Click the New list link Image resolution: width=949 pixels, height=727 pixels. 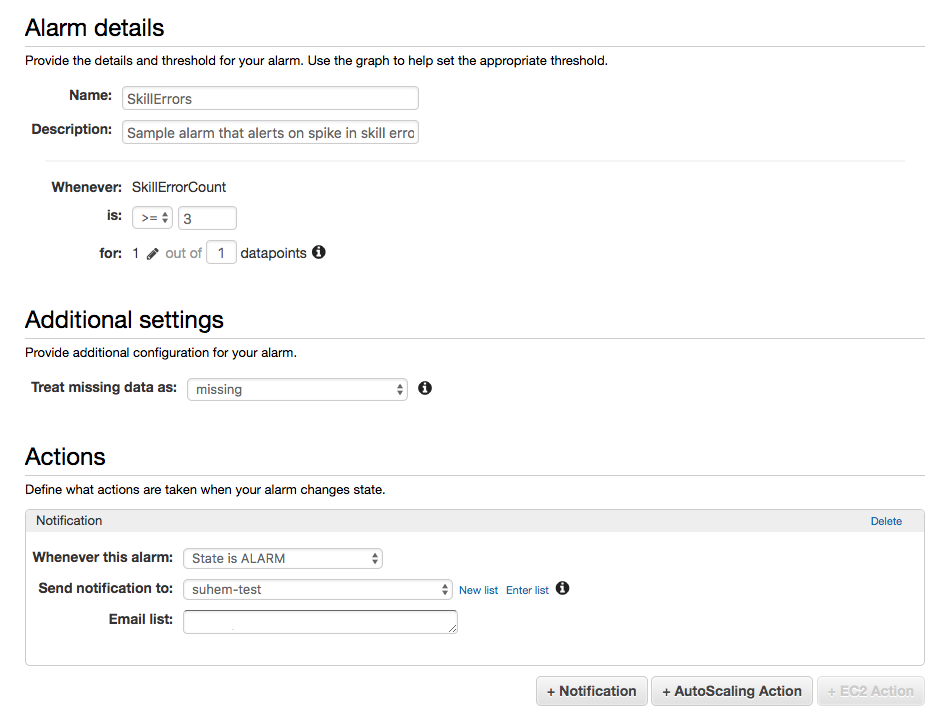click(478, 590)
